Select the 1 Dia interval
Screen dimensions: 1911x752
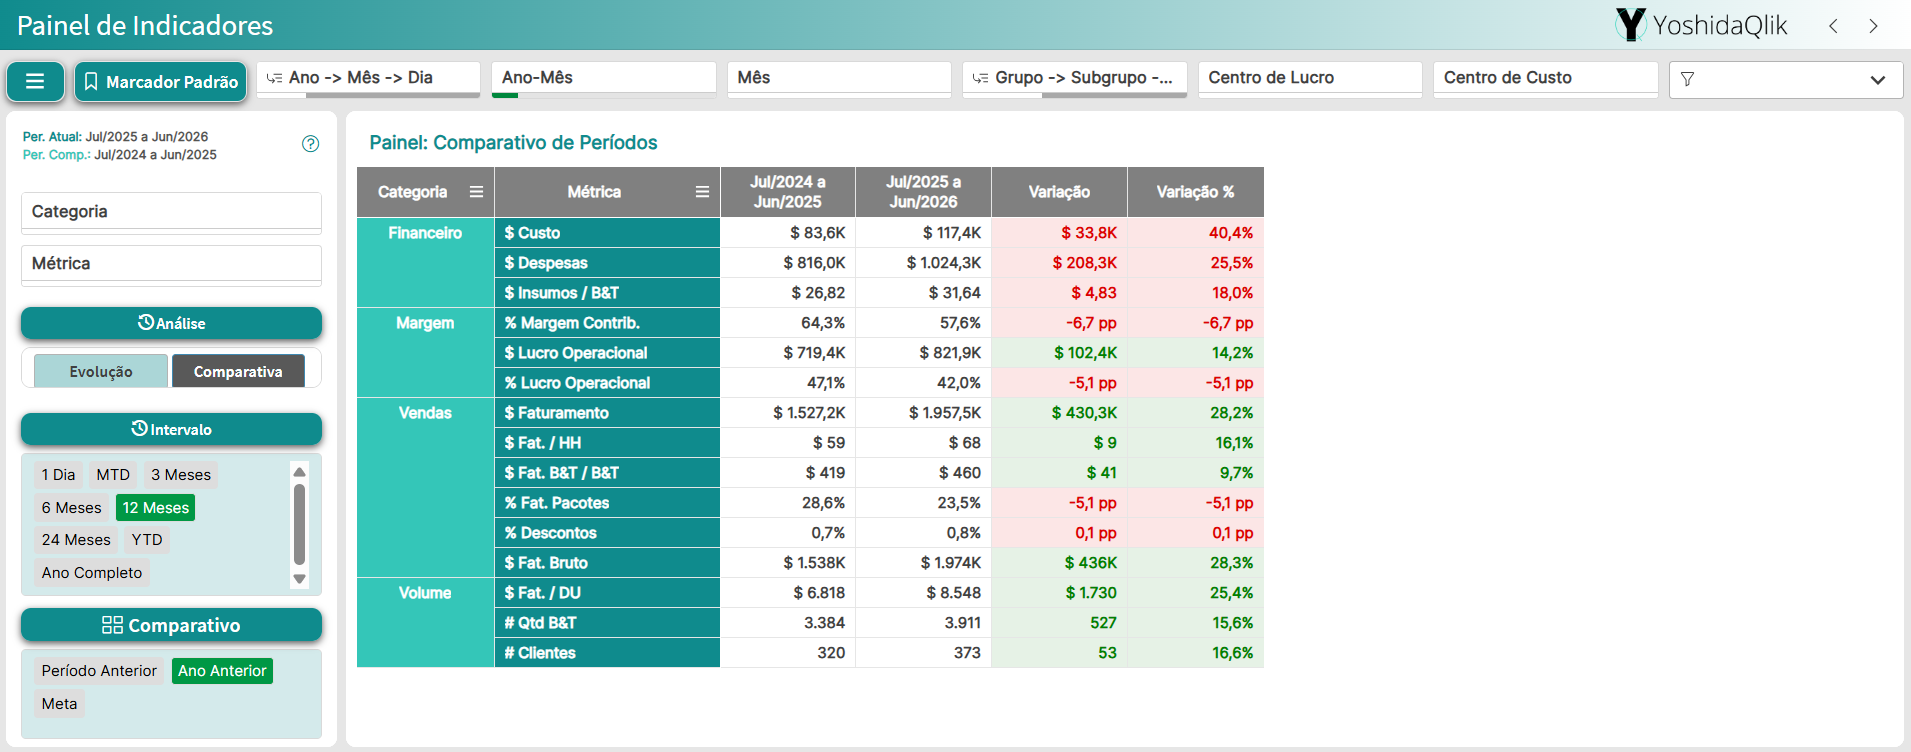[59, 475]
